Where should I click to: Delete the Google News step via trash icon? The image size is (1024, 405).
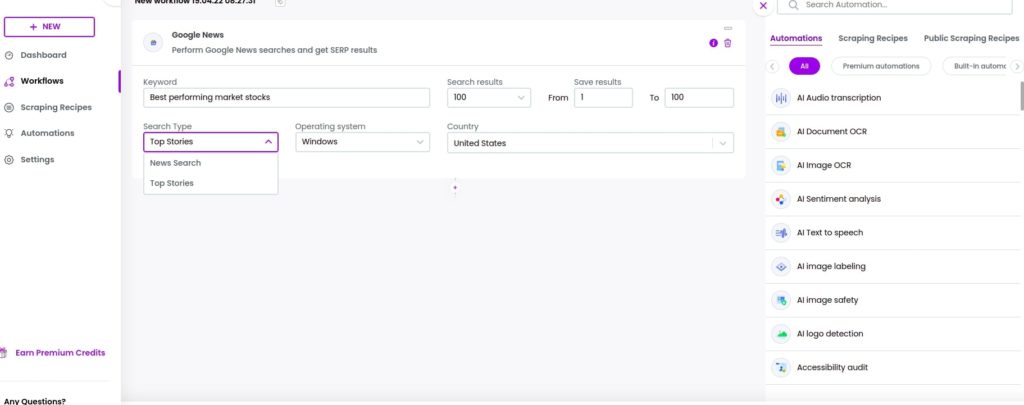(728, 43)
